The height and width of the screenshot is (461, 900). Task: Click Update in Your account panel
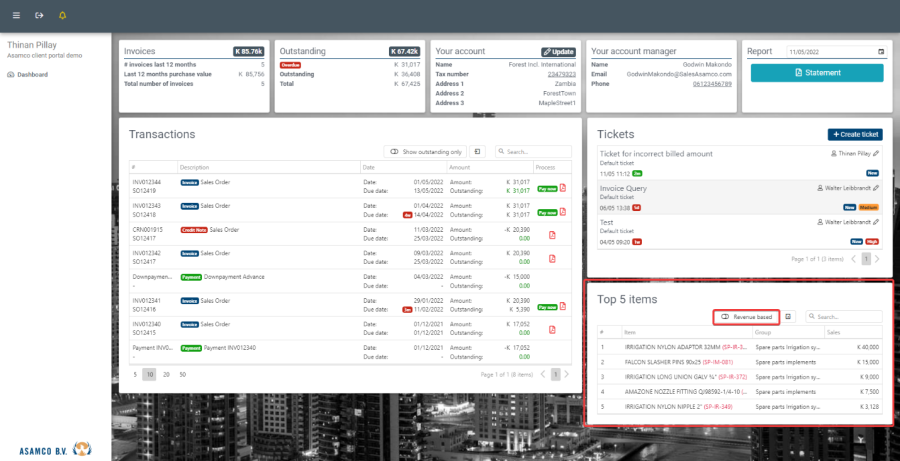pos(559,51)
